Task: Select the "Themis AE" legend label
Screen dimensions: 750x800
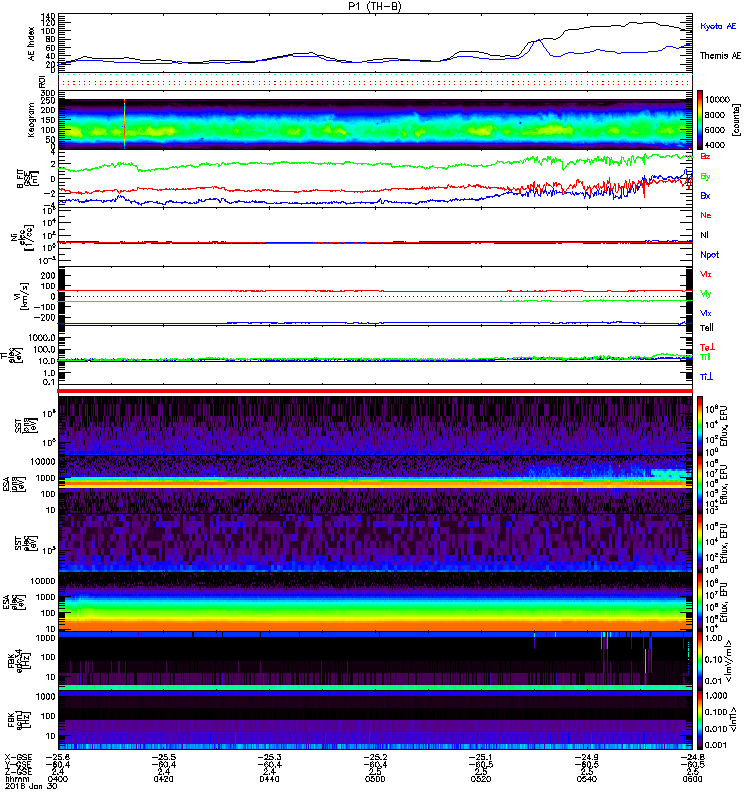Action: coord(720,56)
